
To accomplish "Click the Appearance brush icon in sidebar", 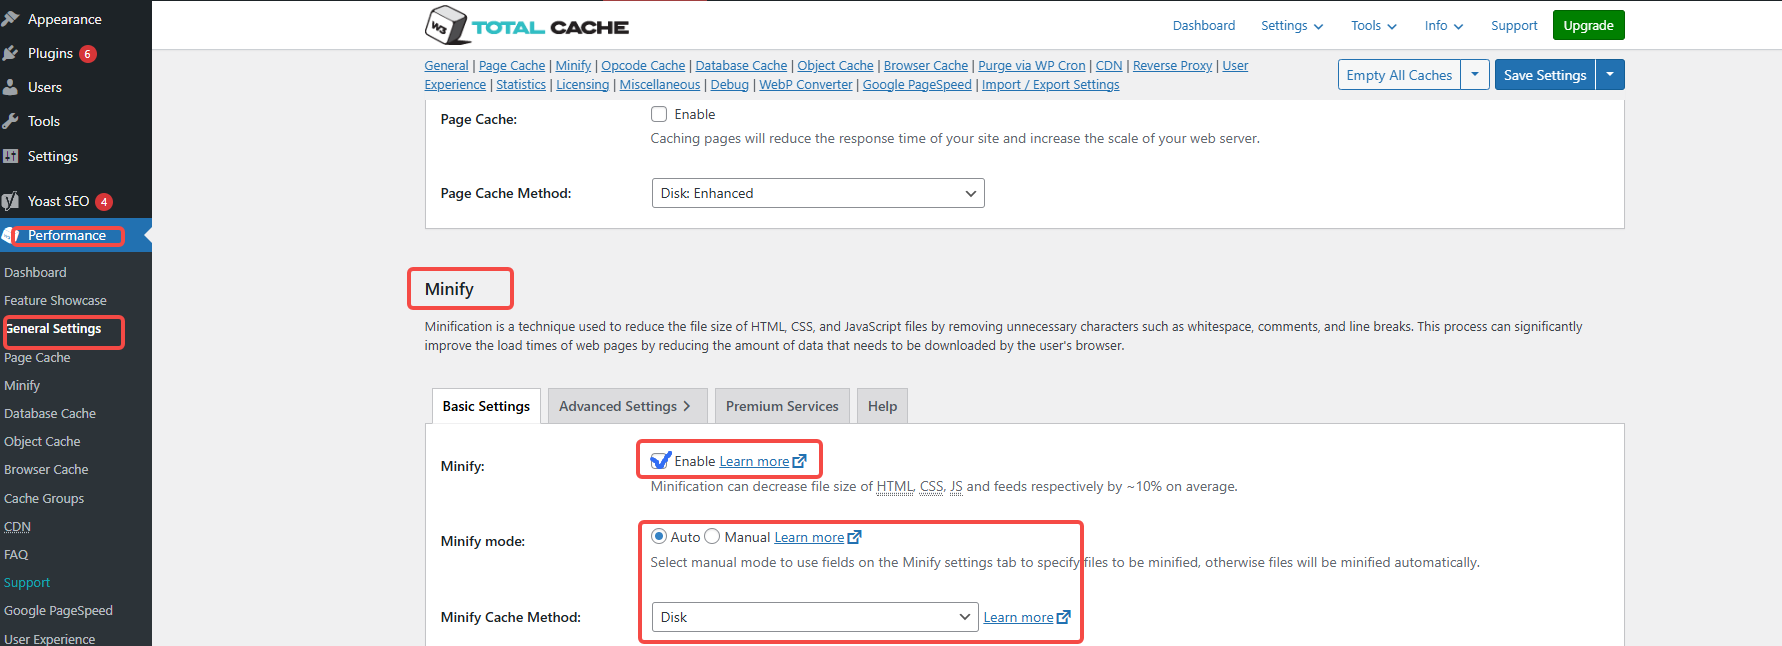I will coord(11,19).
